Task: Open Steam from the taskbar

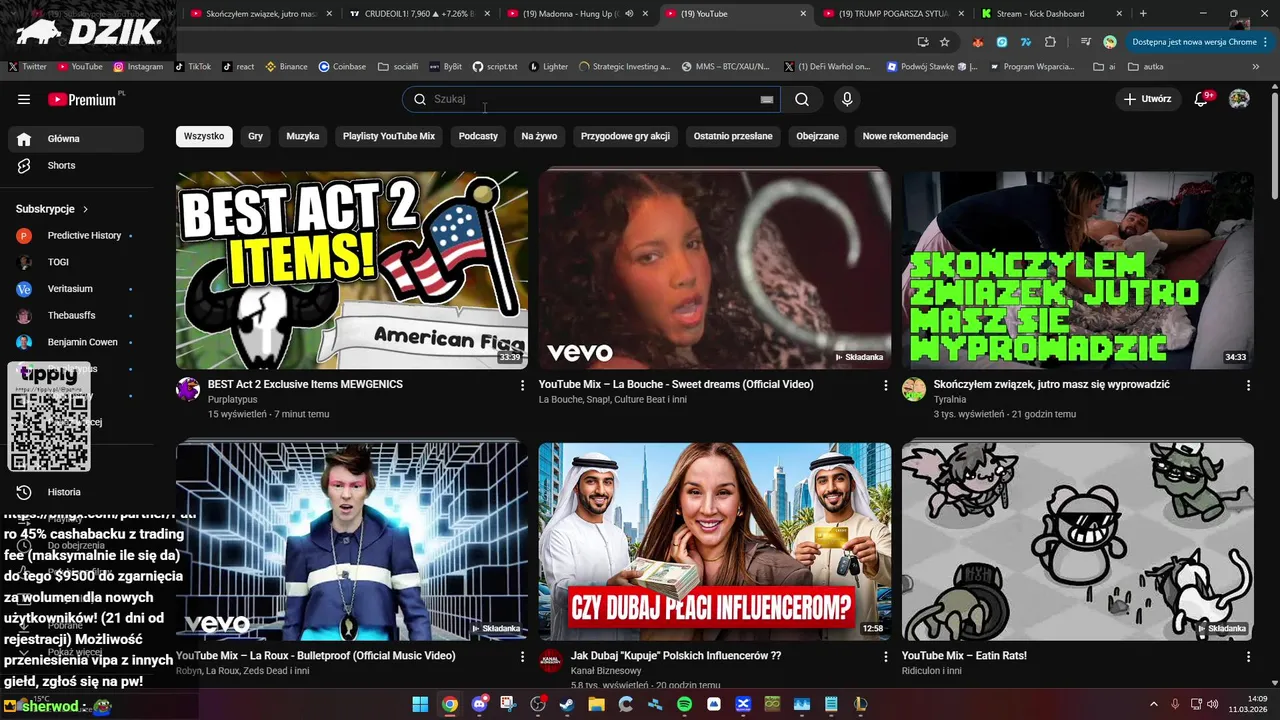Action: (x=567, y=705)
